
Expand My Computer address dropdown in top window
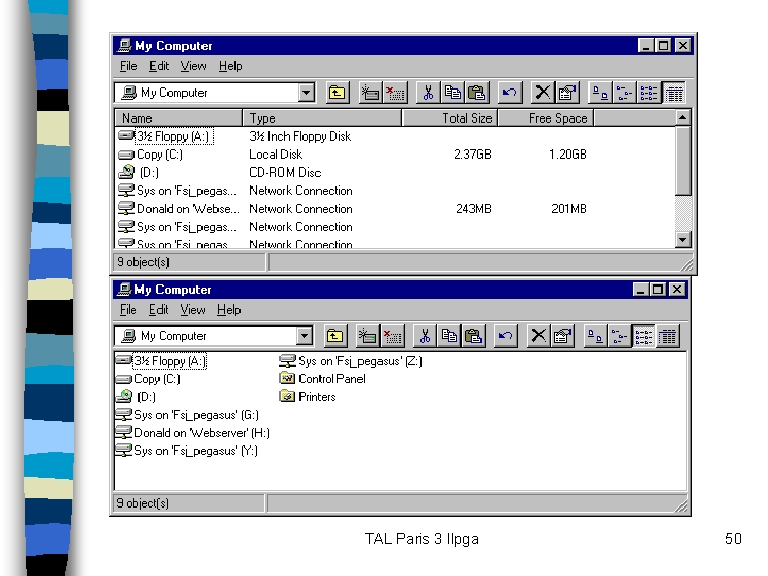(306, 93)
